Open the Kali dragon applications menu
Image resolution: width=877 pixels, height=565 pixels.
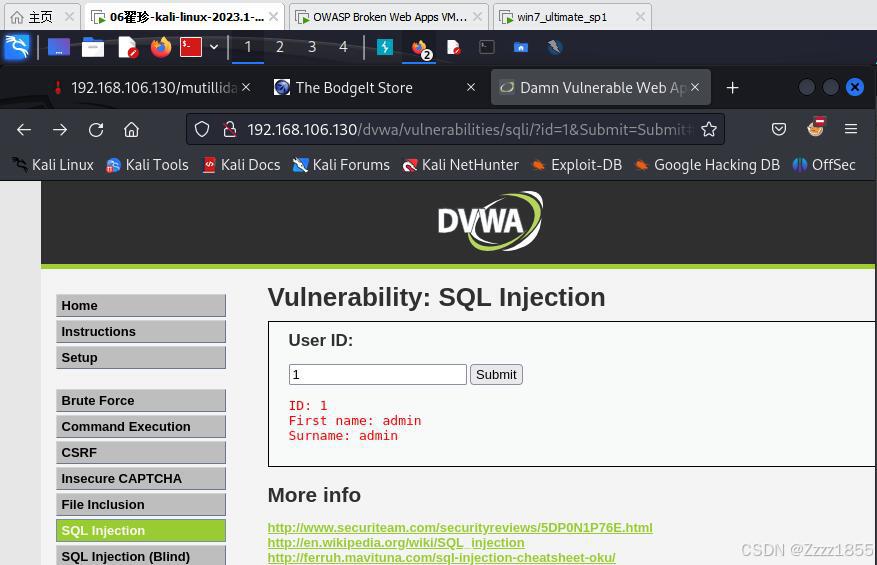pos(17,47)
